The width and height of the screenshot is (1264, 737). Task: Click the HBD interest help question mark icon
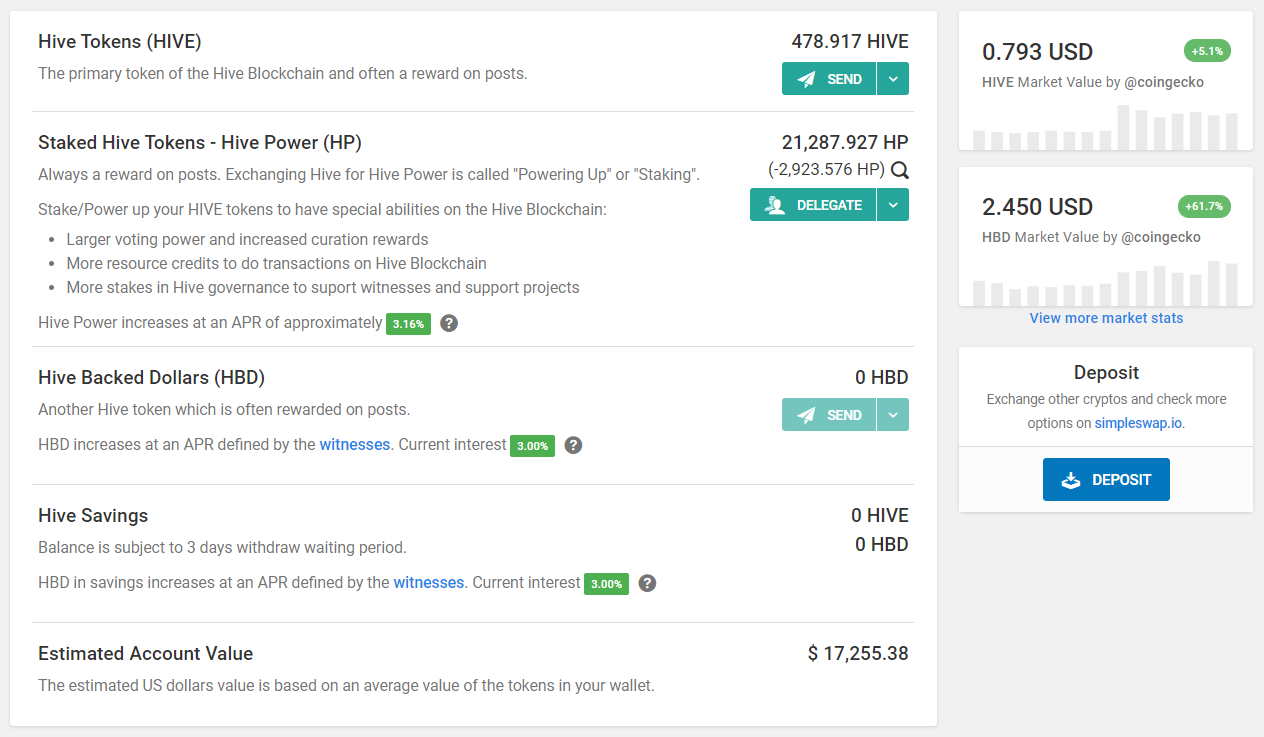(573, 445)
